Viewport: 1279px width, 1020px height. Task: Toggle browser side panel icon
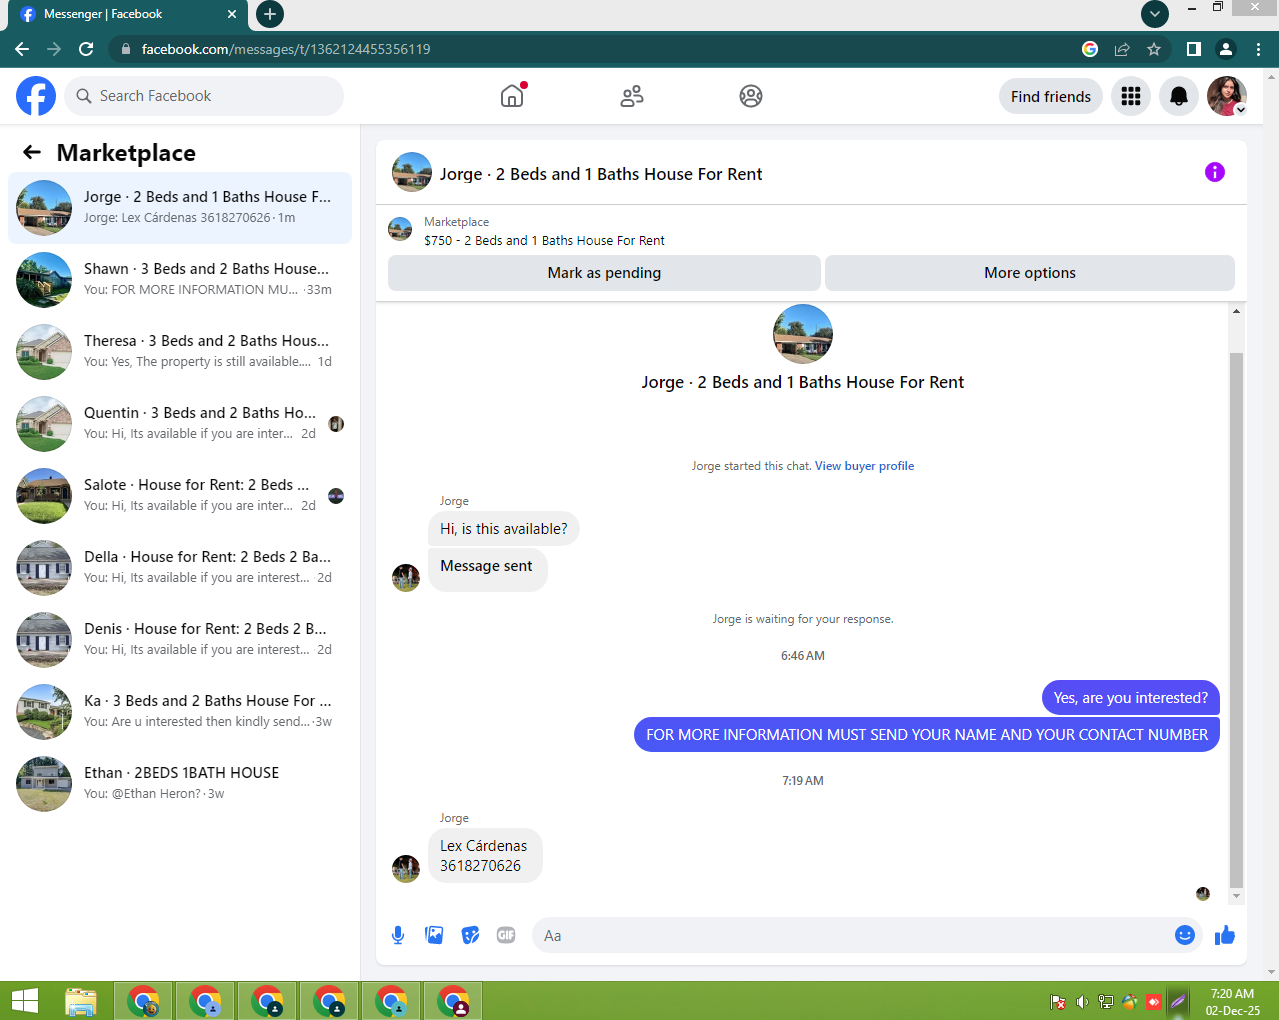pos(1193,49)
